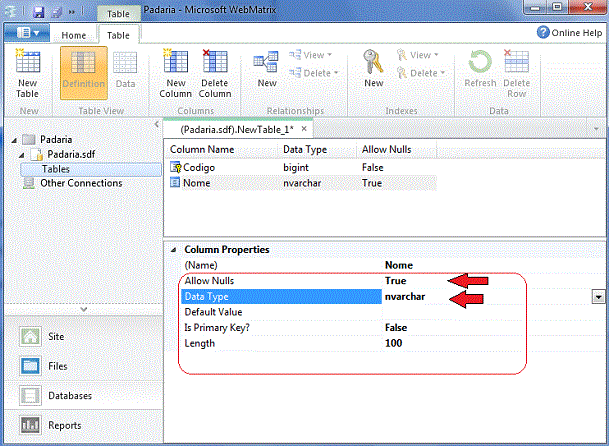
Task: Create a New relationship
Action: 267,70
